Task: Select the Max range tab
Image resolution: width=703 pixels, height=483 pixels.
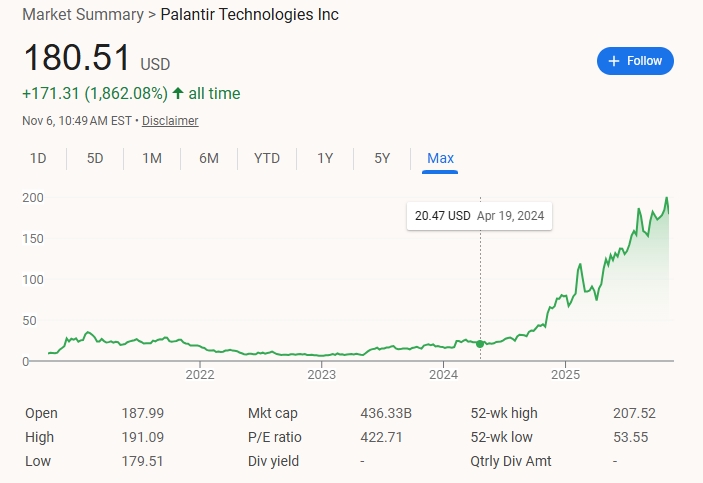Action: pyautogui.click(x=440, y=158)
